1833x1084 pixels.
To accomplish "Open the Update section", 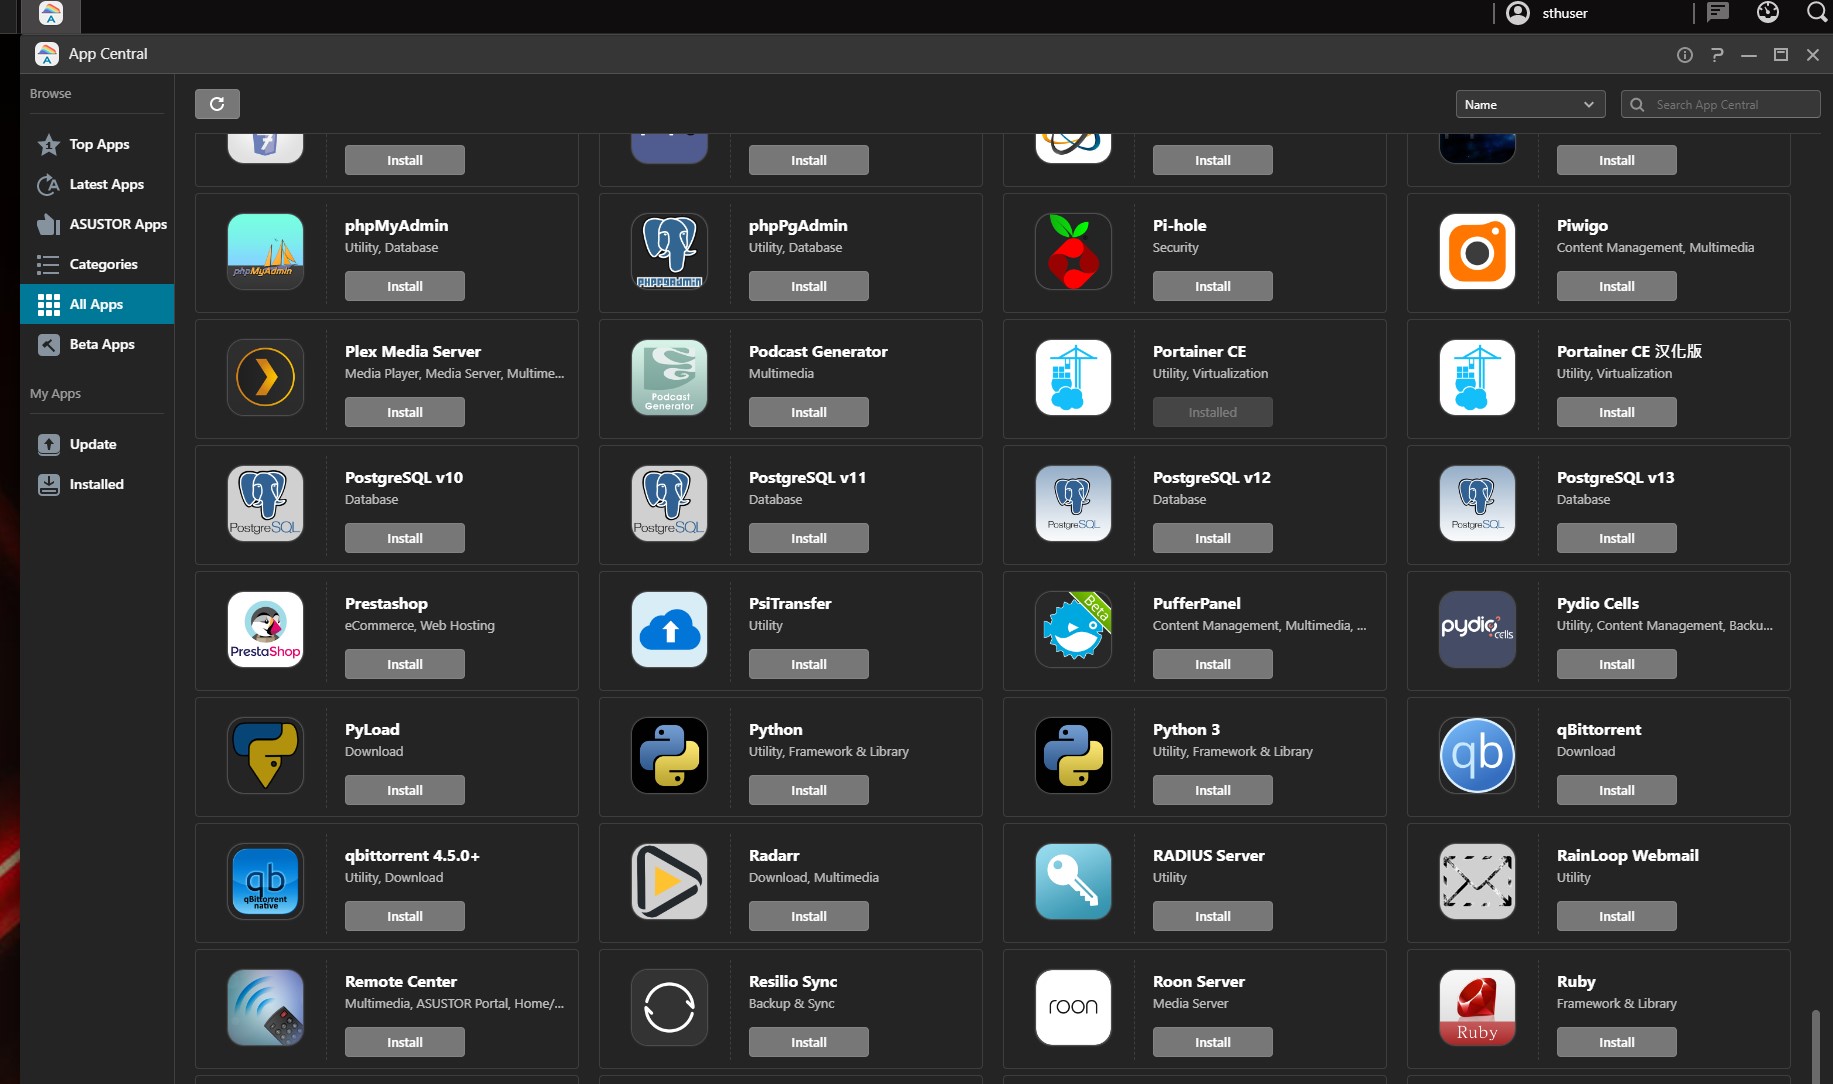I will pos(97,444).
